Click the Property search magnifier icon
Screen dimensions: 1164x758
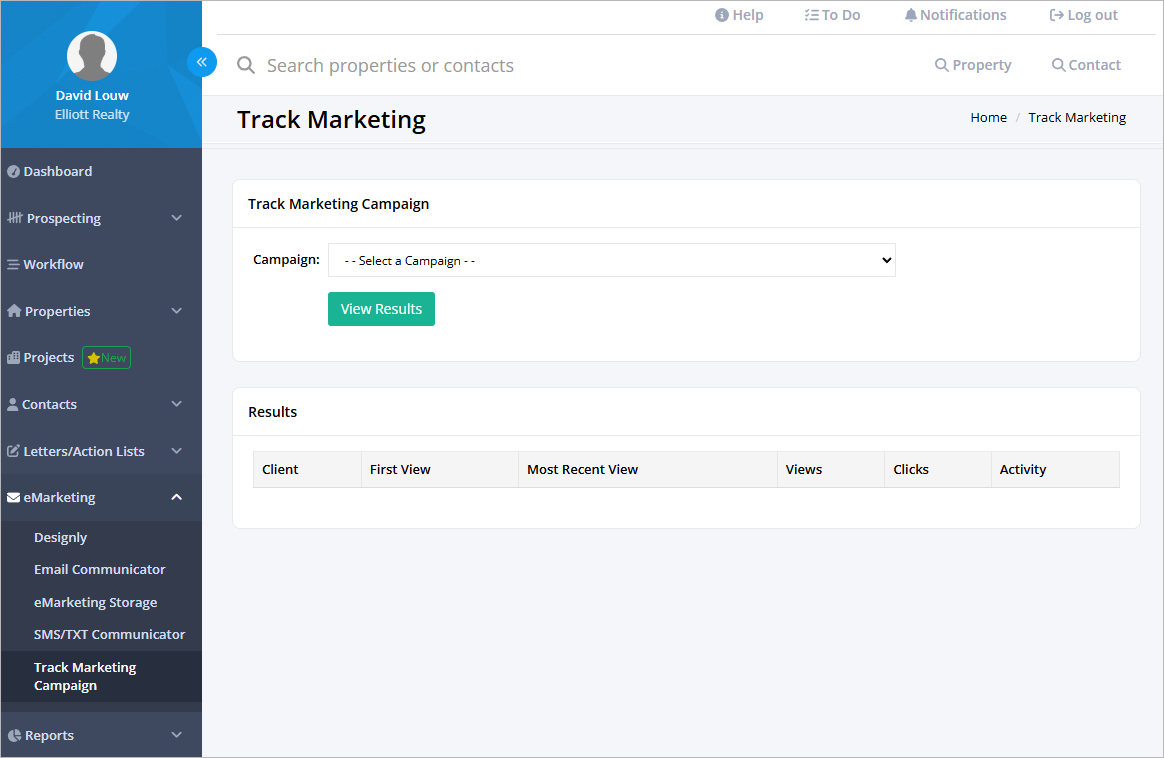(x=941, y=65)
